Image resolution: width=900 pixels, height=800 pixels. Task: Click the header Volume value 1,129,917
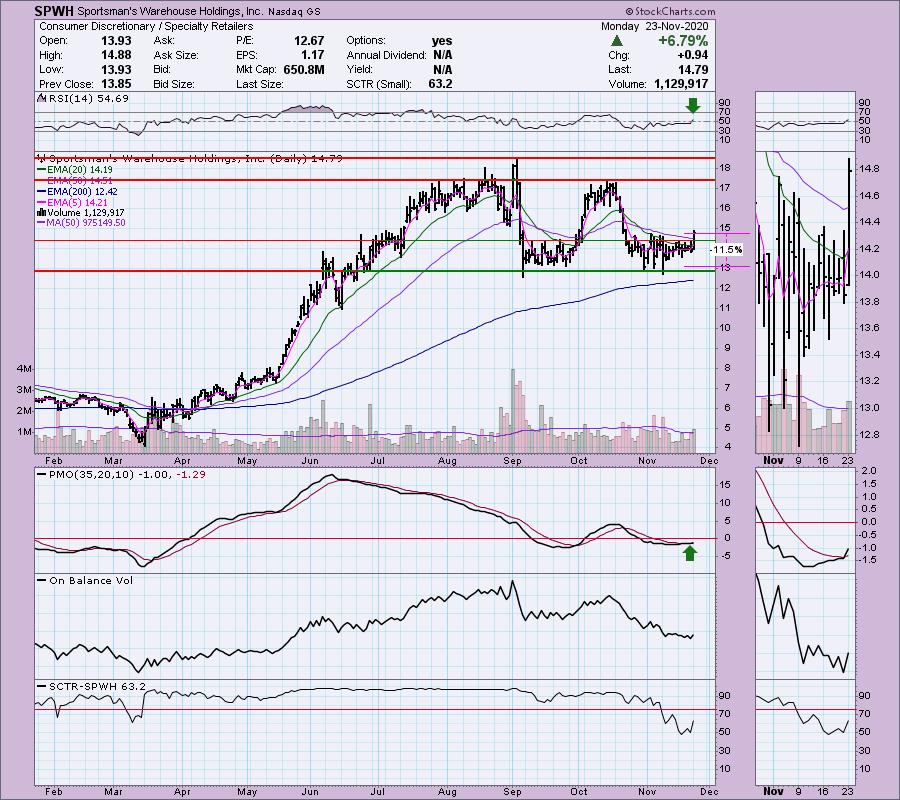pos(681,84)
